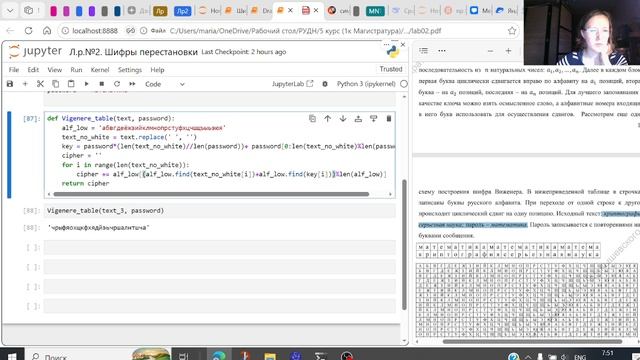Zoom in the PDF with the plus button
Screen dimensions: 640x360
(x=508, y=51)
